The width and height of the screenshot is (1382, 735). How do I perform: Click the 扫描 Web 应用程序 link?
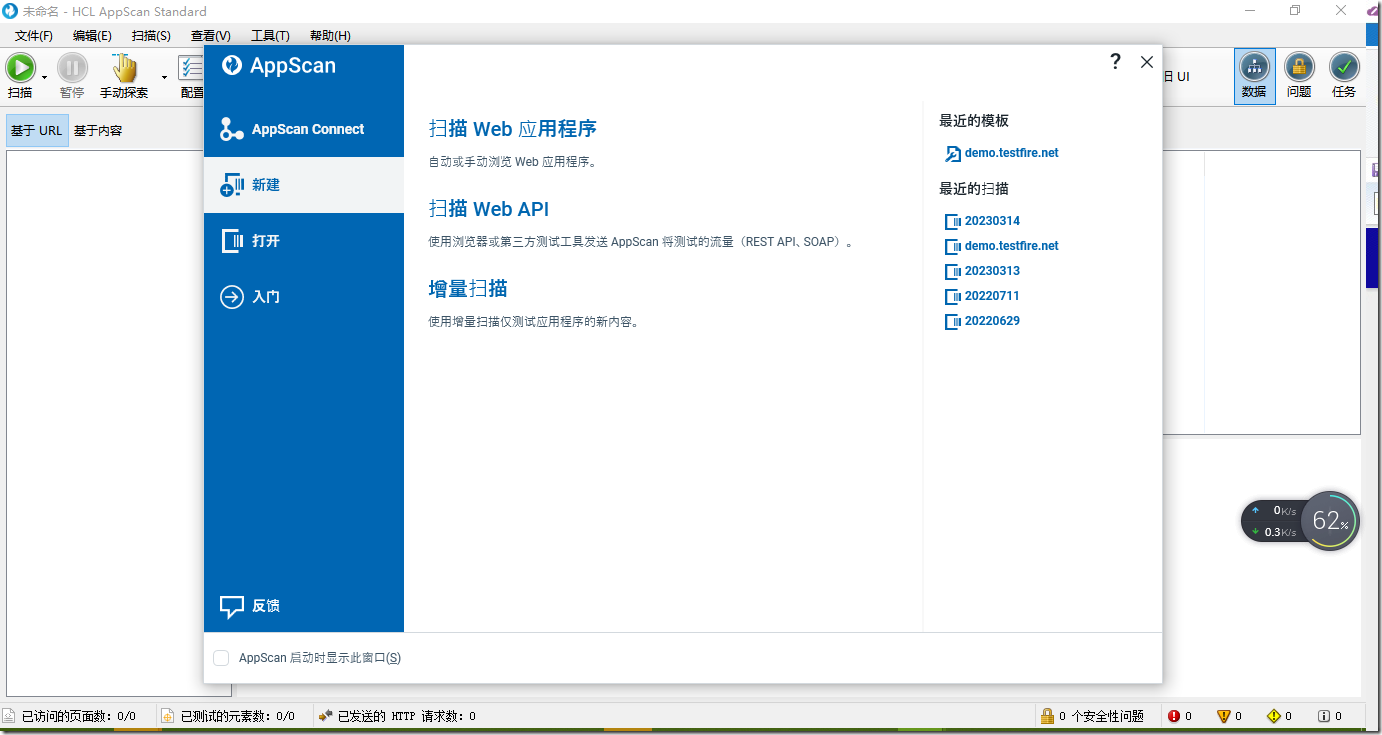tap(513, 129)
